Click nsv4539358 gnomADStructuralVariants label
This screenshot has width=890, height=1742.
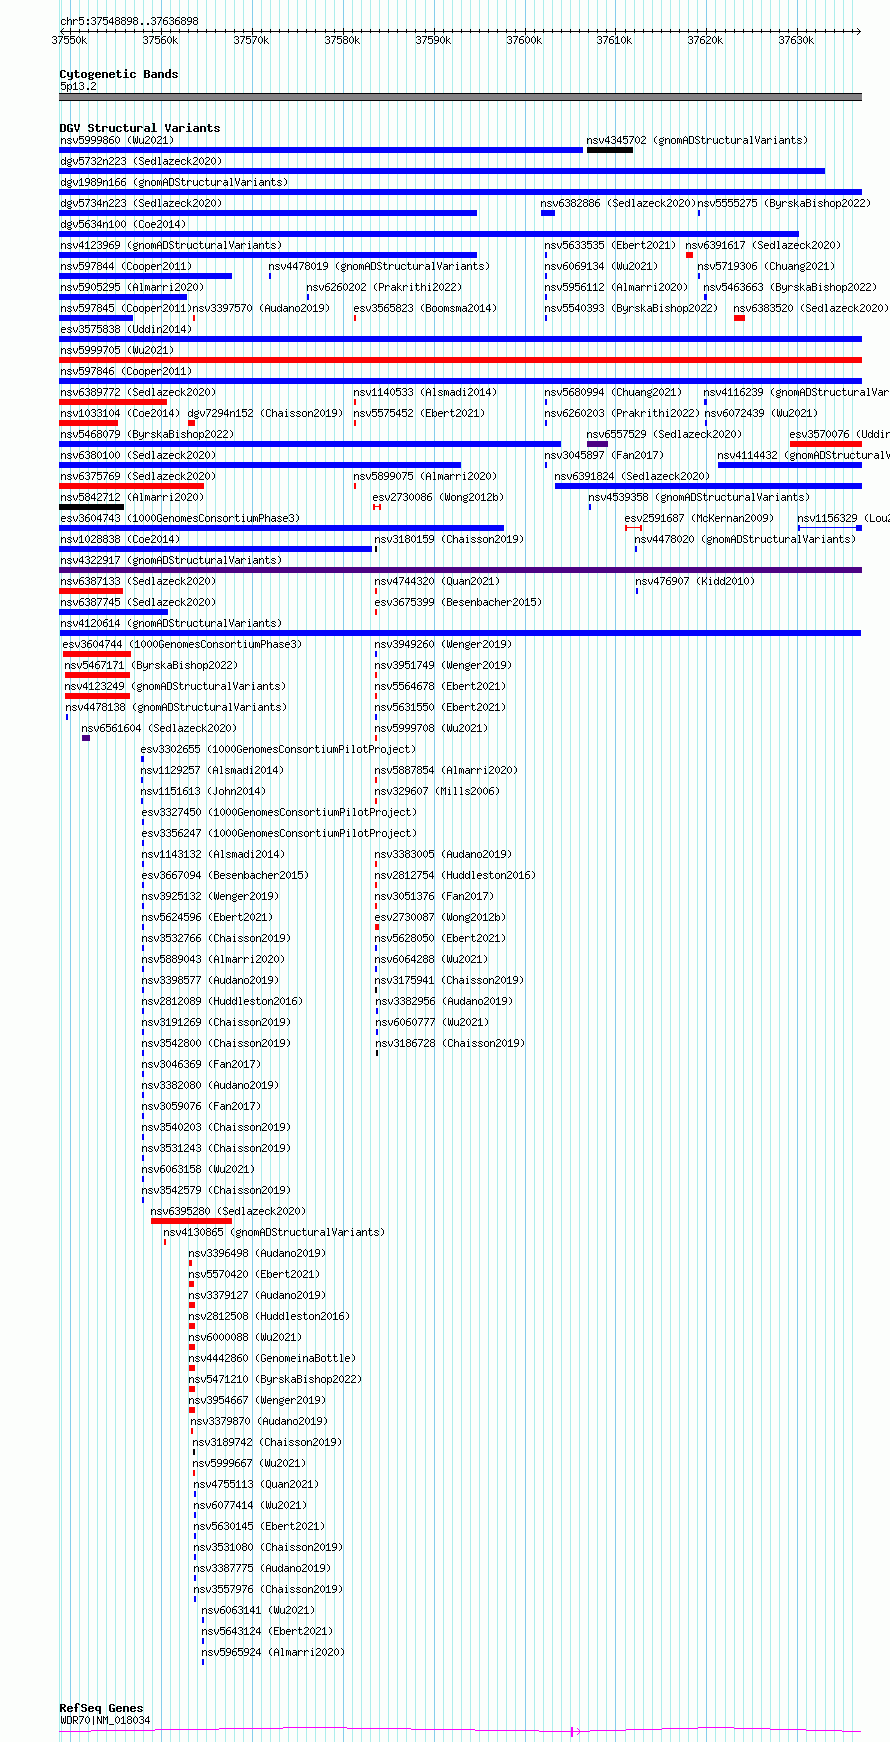(x=699, y=498)
